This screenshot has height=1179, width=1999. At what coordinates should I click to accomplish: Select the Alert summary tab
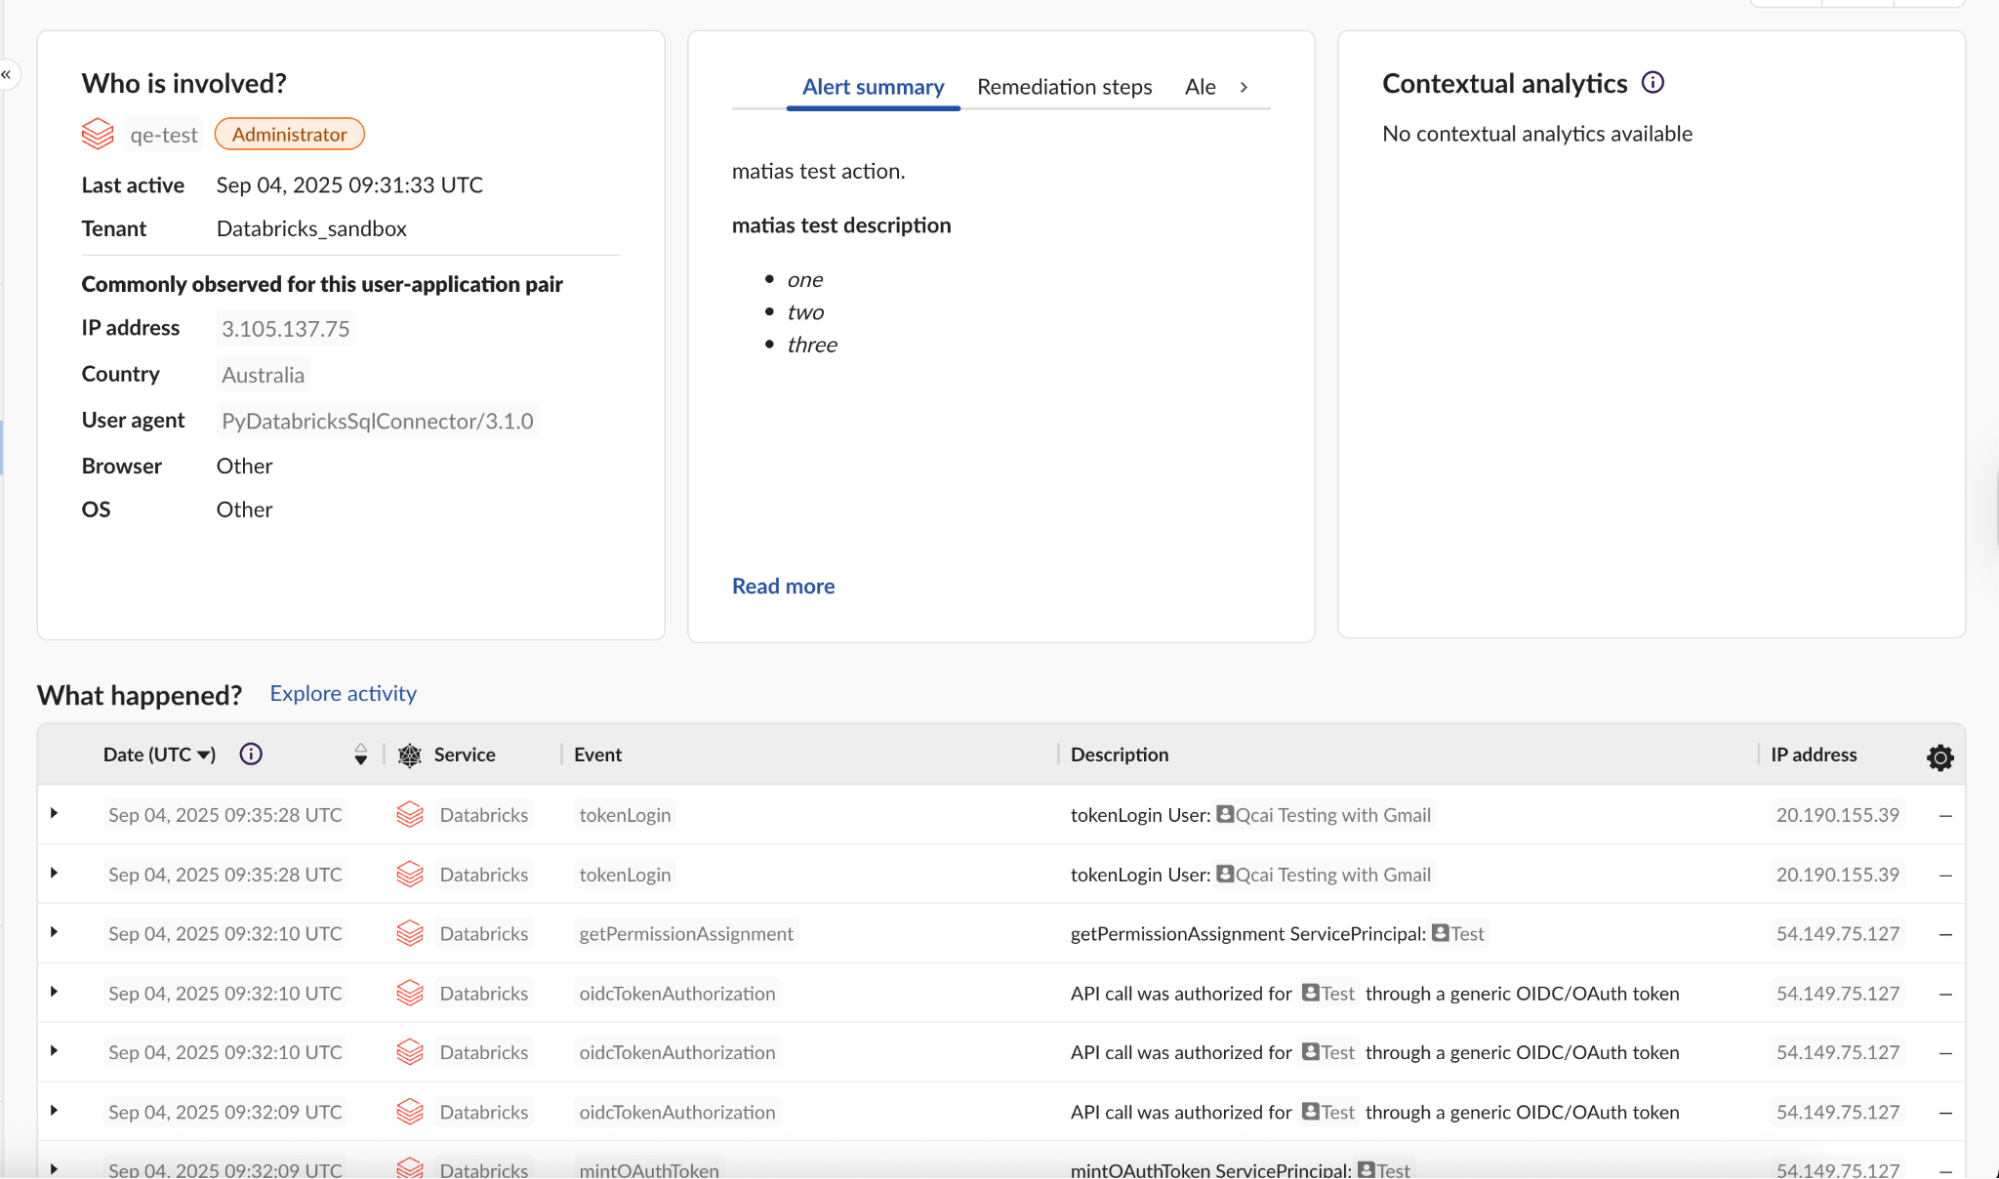point(872,87)
